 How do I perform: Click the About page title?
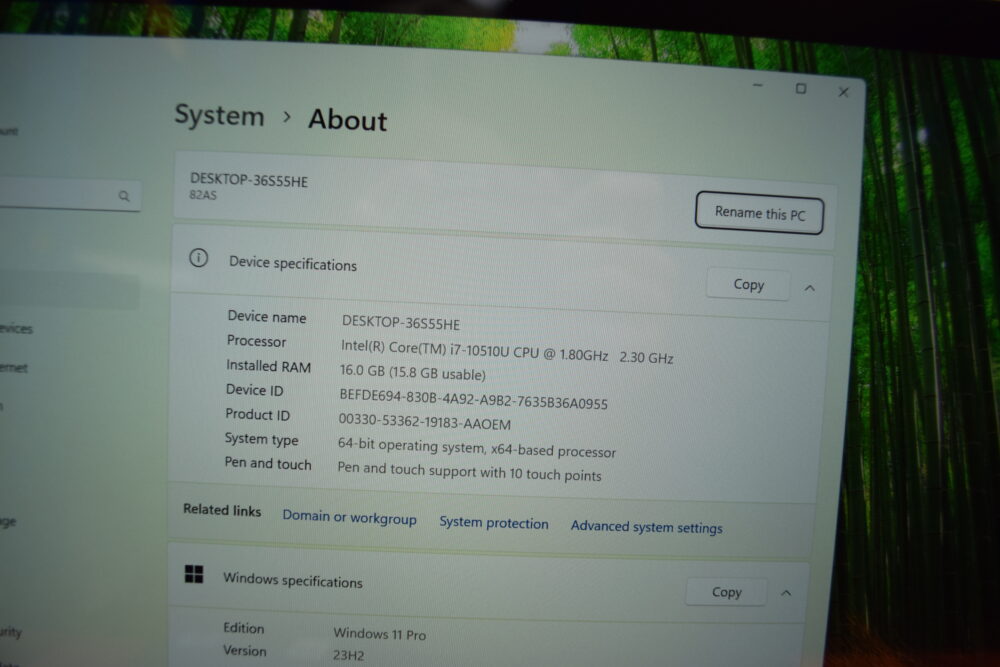pyautogui.click(x=348, y=120)
